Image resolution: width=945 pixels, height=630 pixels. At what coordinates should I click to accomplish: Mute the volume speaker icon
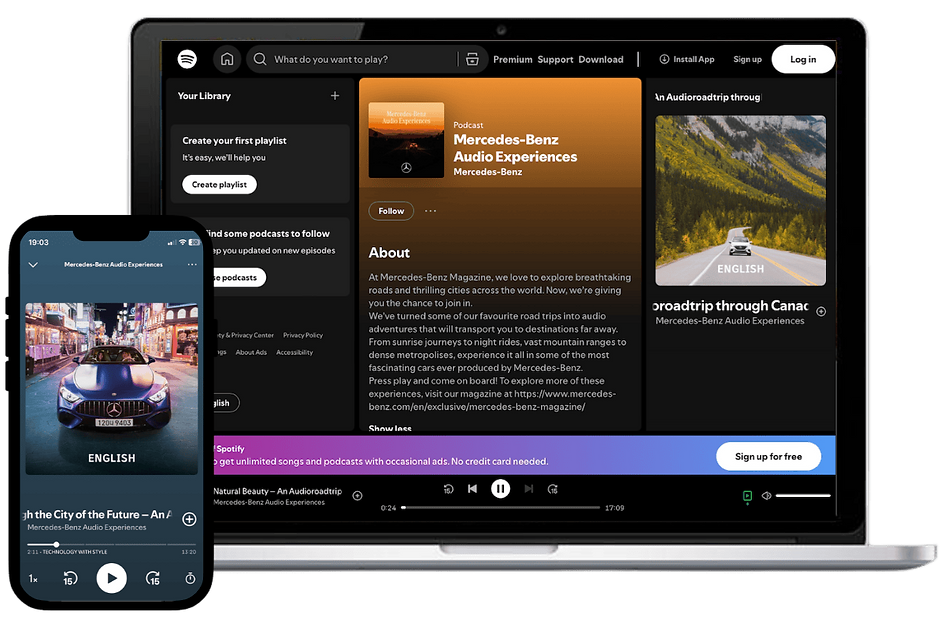click(767, 496)
